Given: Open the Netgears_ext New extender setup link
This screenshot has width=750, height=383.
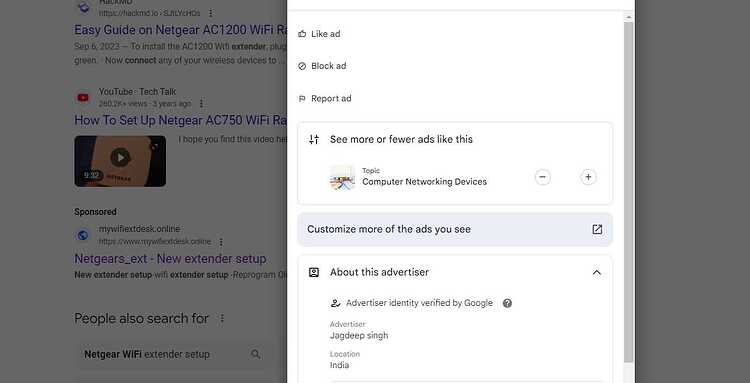Looking at the screenshot, I should (x=170, y=259).
